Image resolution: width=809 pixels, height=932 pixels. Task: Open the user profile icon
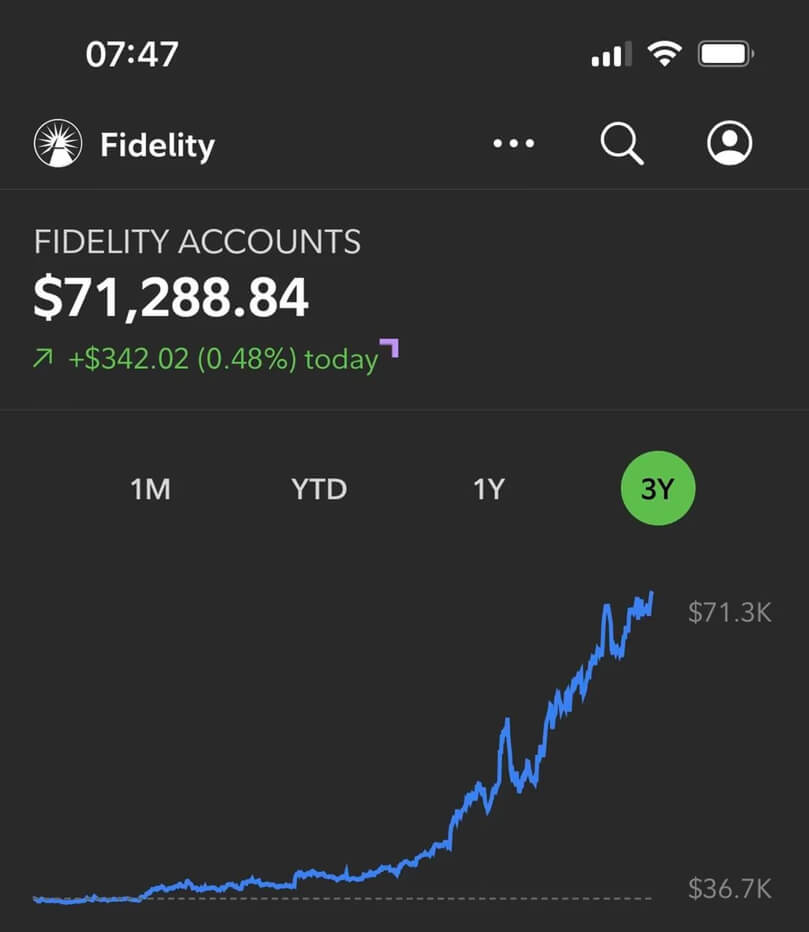(x=730, y=143)
